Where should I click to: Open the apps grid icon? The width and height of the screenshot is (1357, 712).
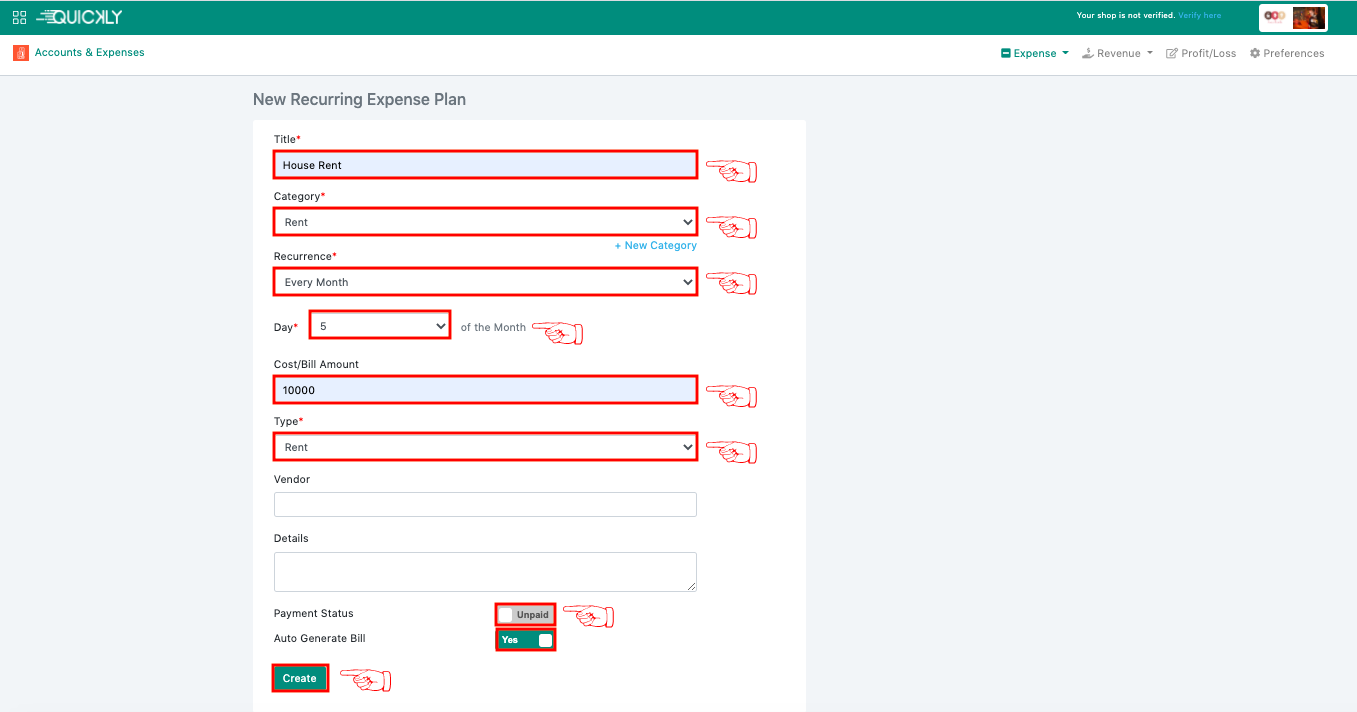[x=19, y=17]
